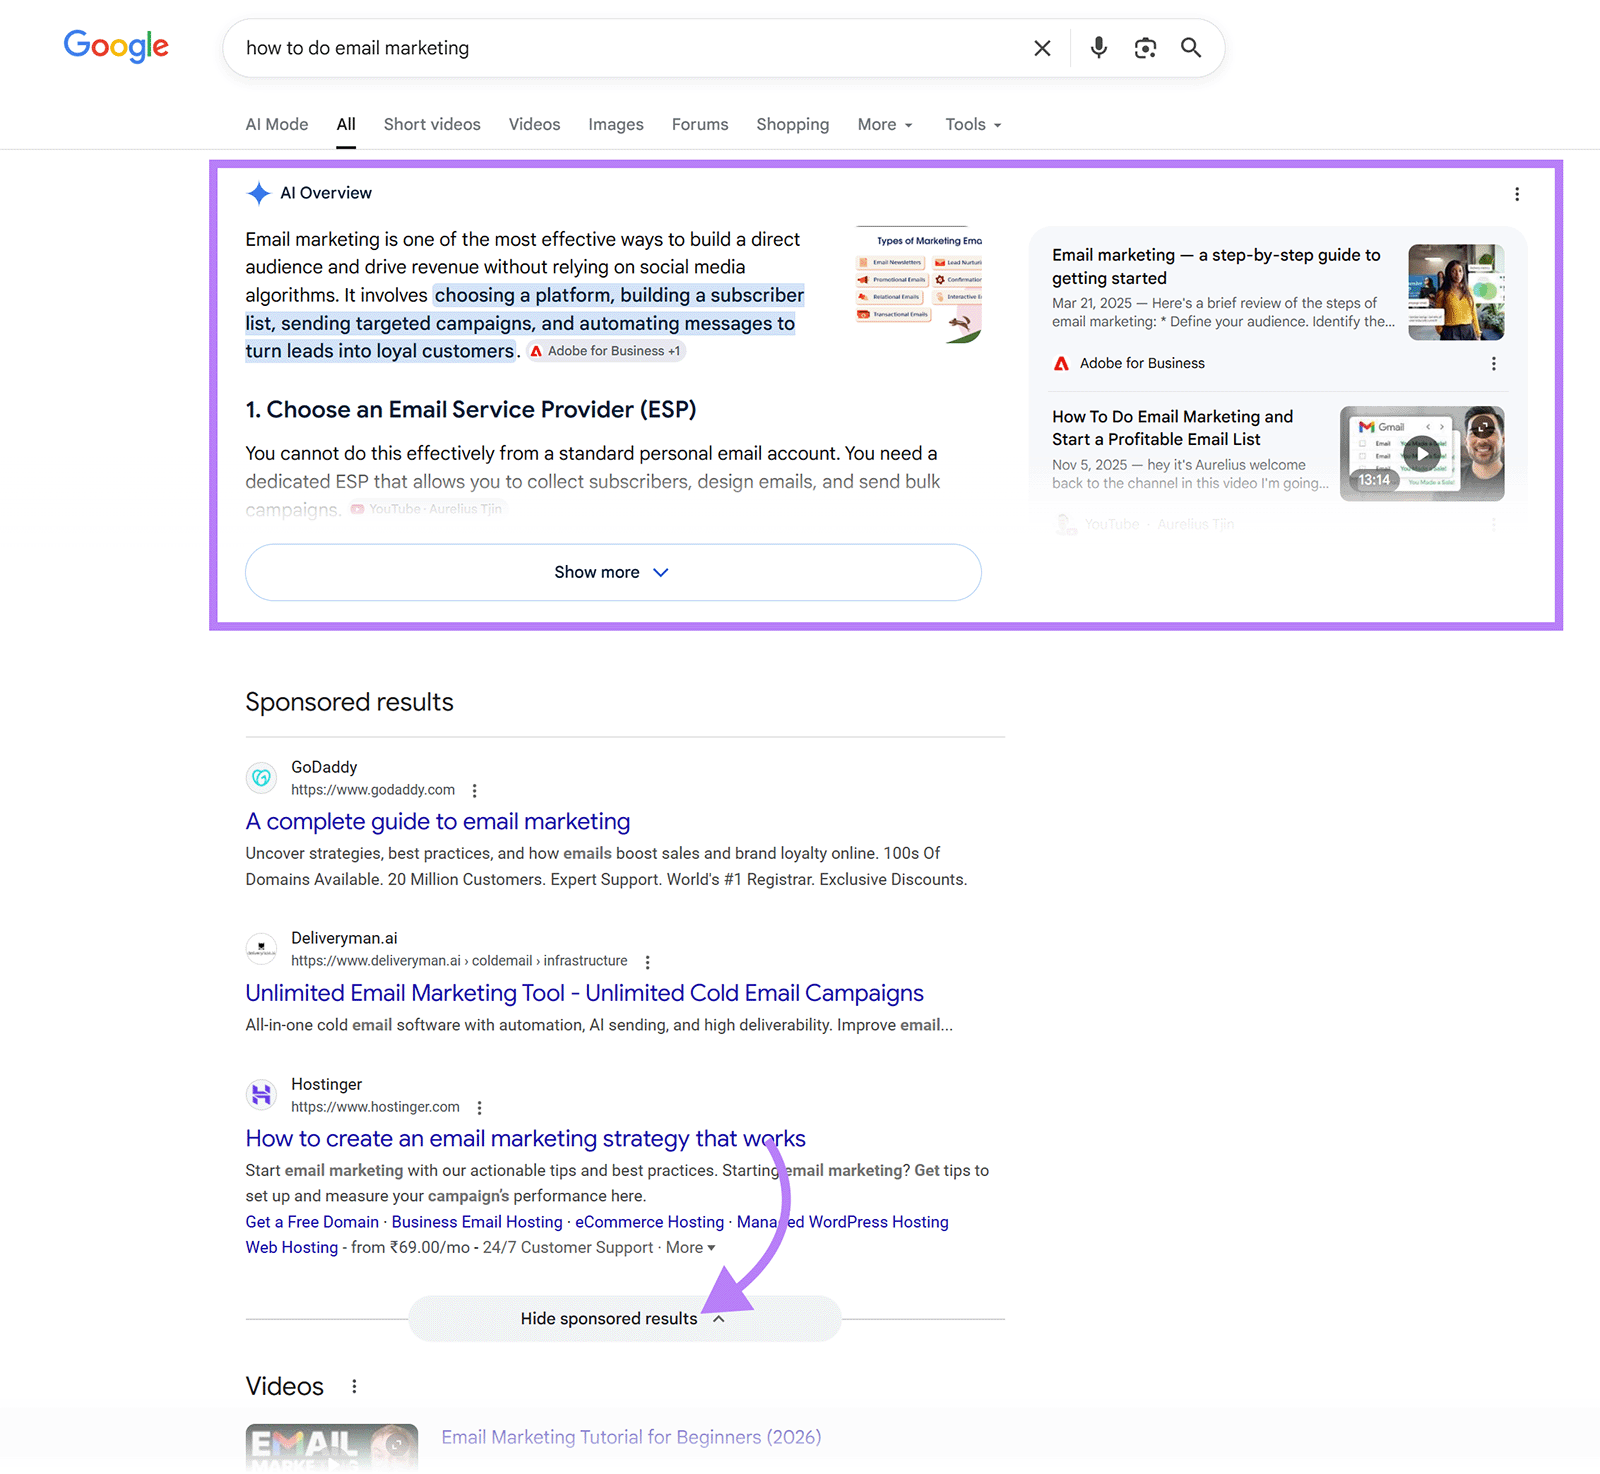Screen dimensions: 1600x1474
Task: Open the eCommerce Hosting sitelink
Action: click(649, 1222)
